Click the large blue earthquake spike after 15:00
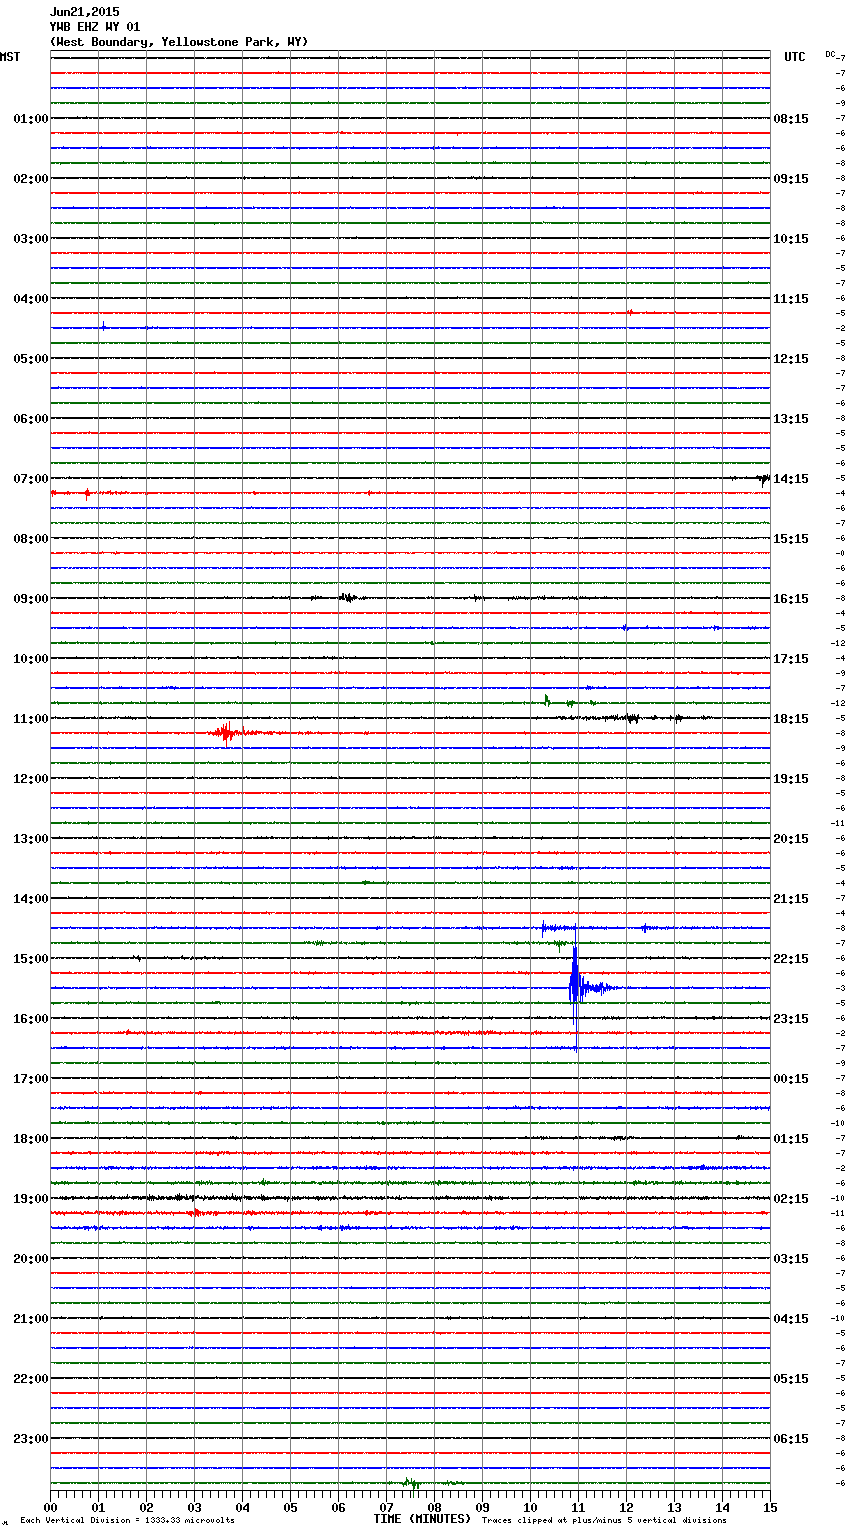 [x=575, y=988]
